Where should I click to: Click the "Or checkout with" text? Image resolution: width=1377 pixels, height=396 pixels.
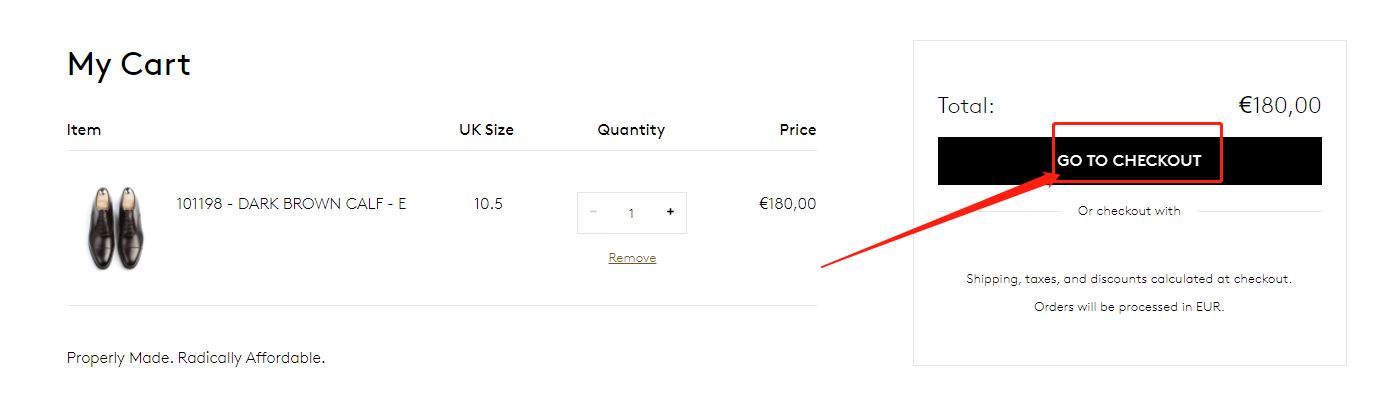1129,211
